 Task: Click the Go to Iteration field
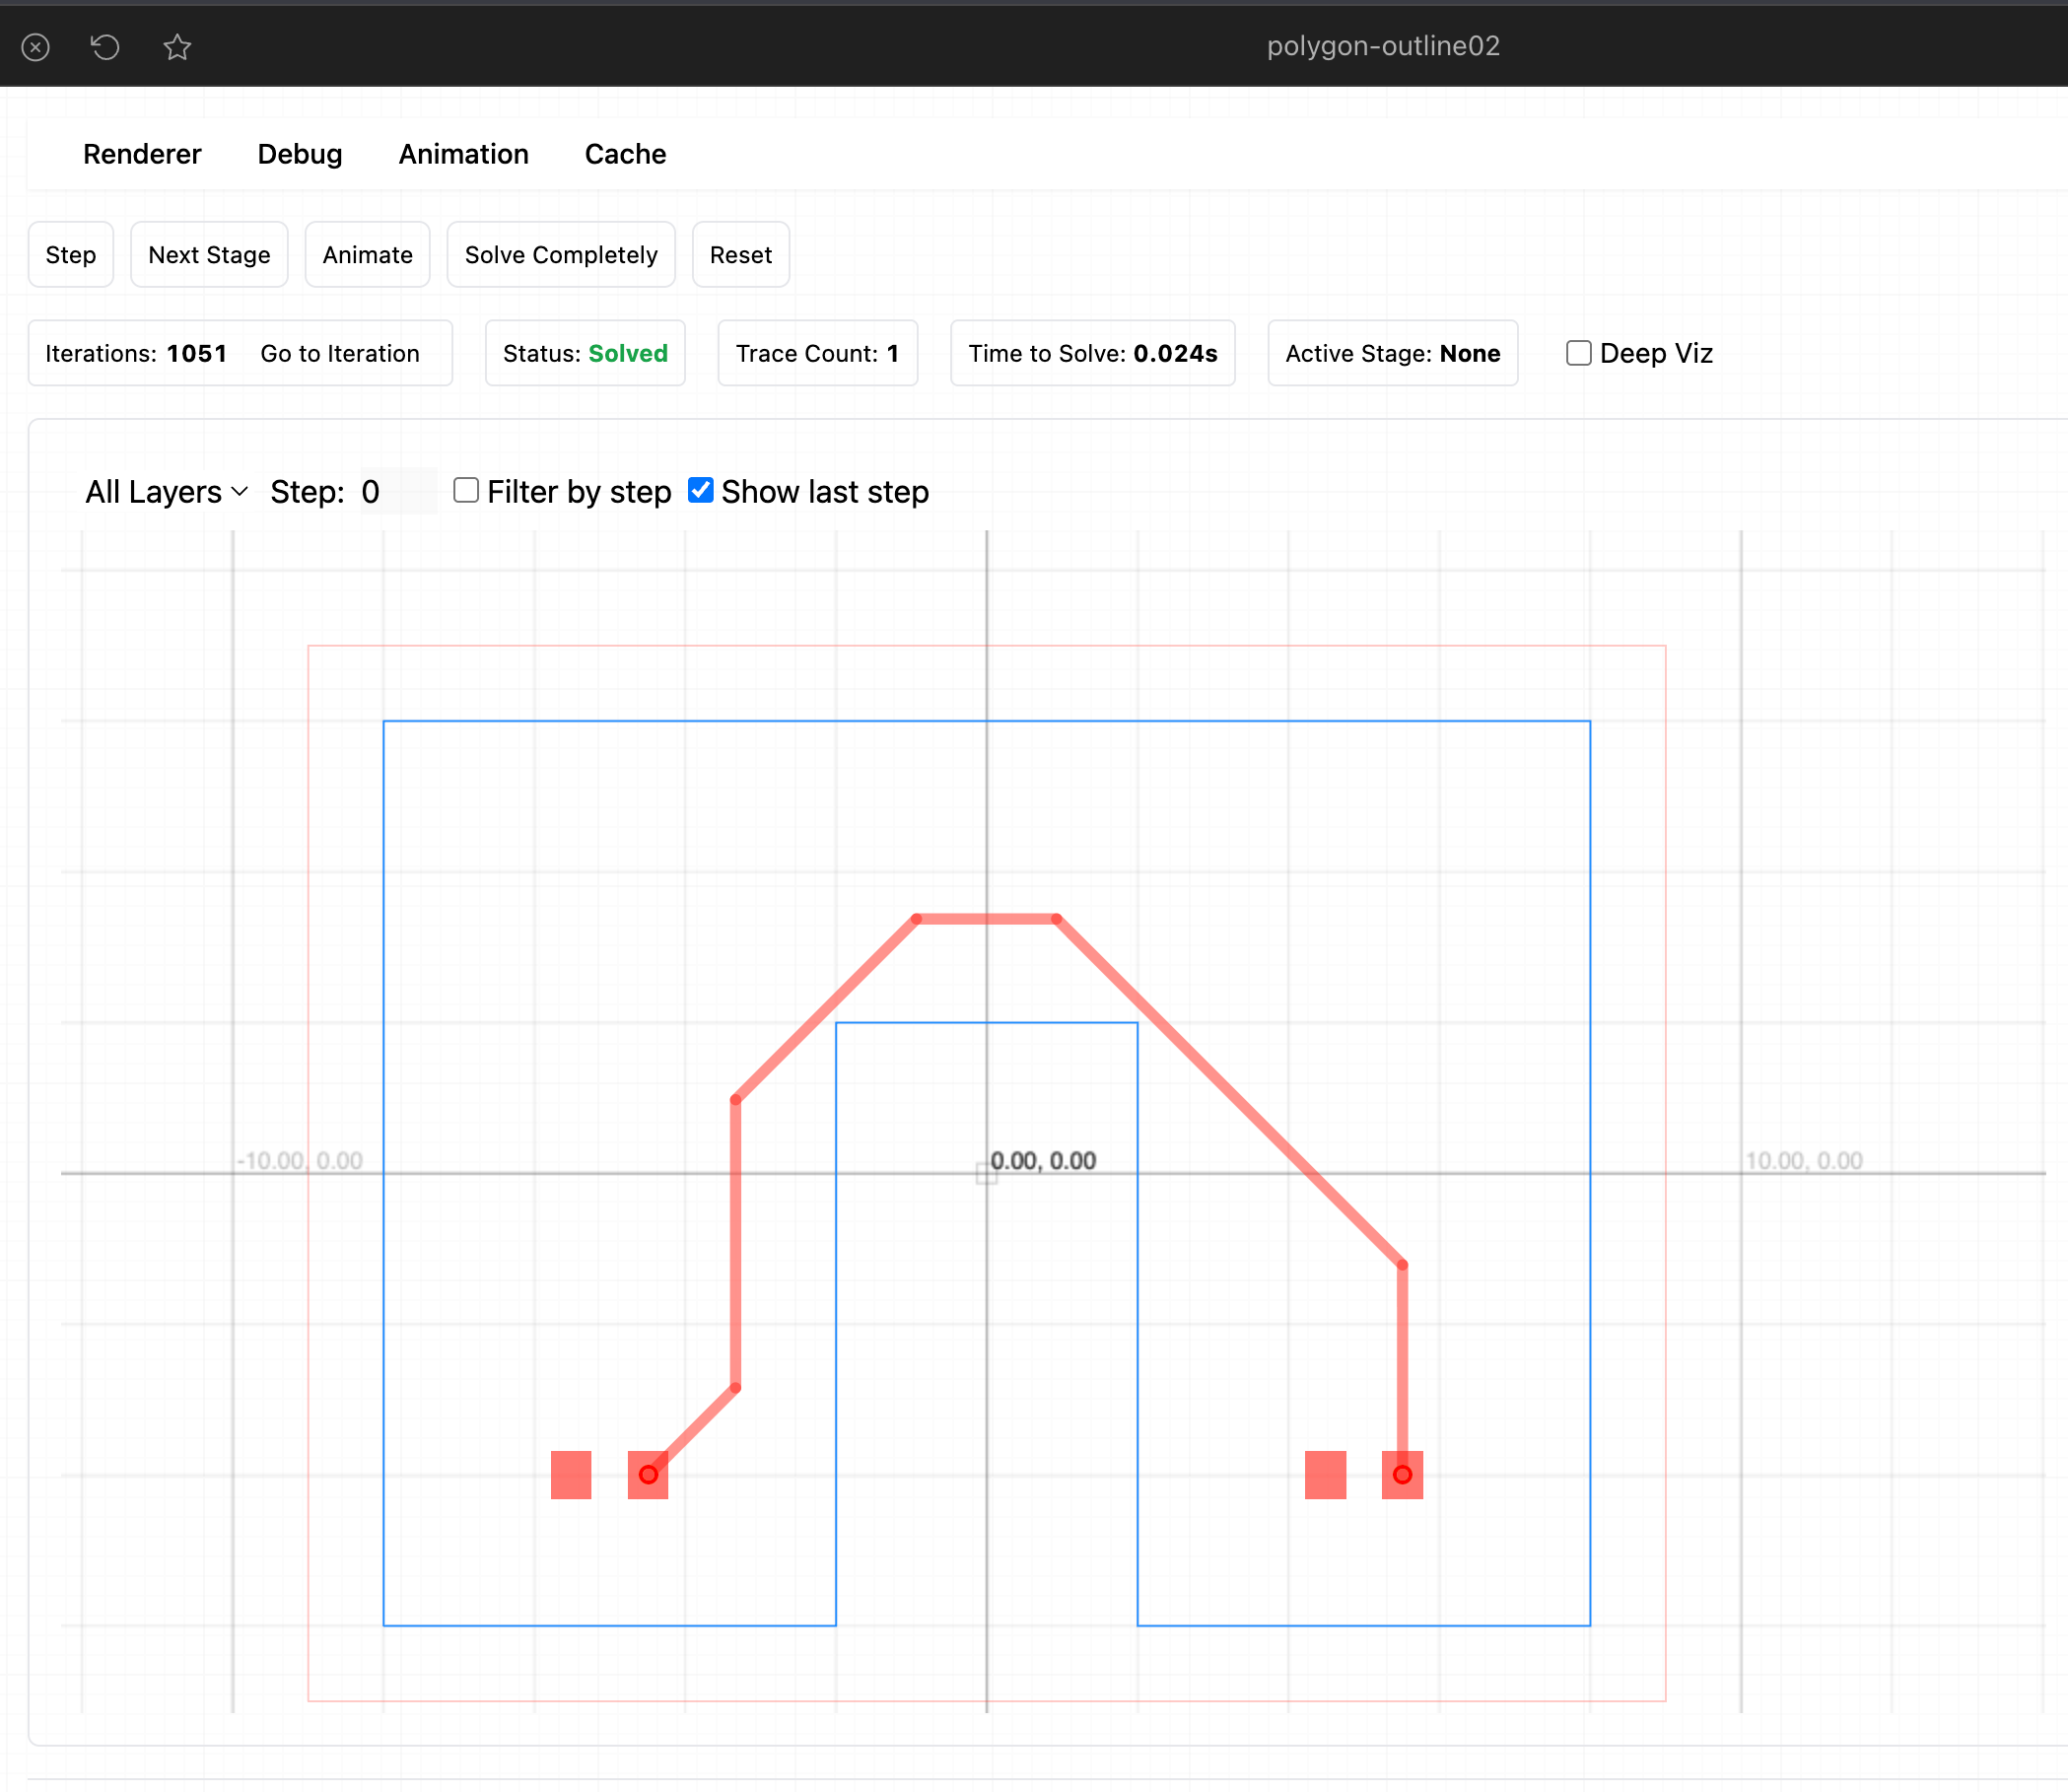point(340,353)
